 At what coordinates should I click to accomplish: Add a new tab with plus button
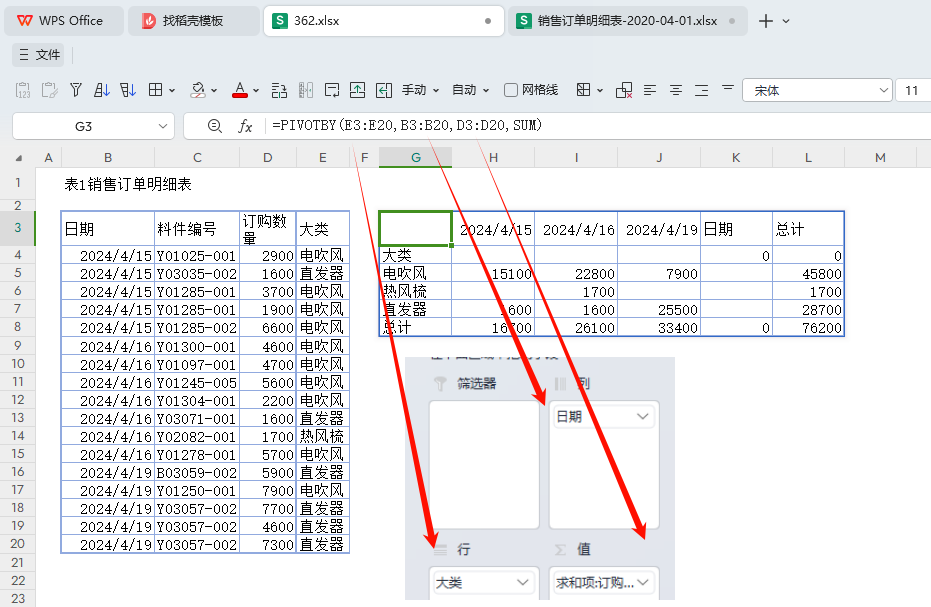click(766, 21)
